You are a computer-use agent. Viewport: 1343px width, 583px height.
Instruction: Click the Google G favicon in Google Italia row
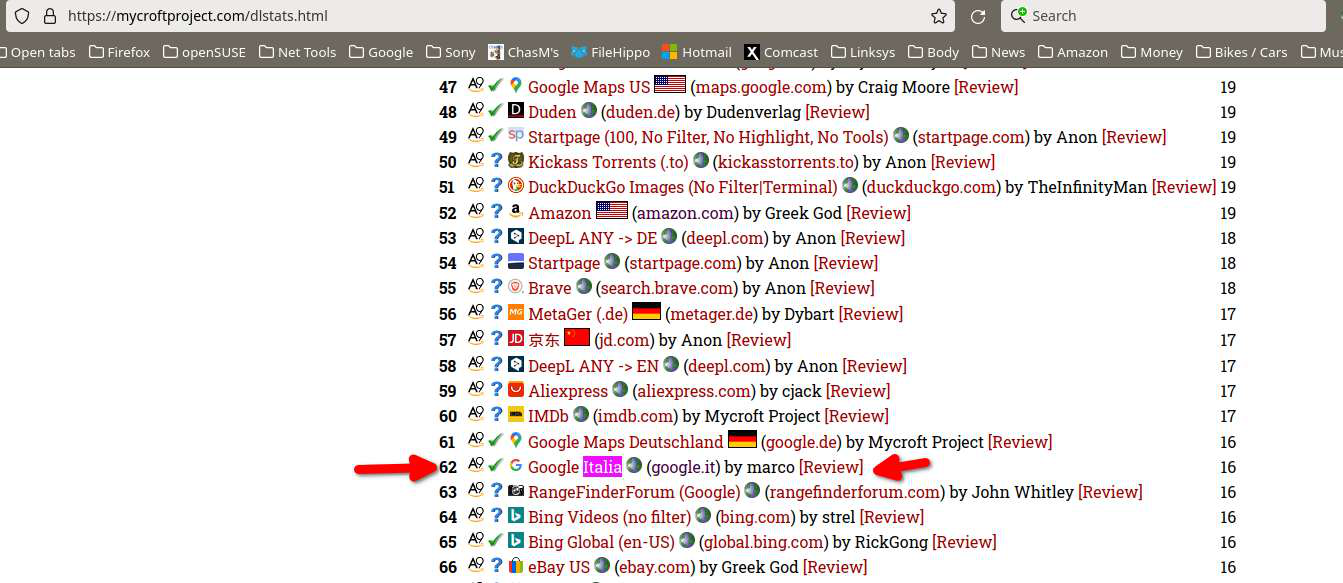pyautogui.click(x=516, y=465)
